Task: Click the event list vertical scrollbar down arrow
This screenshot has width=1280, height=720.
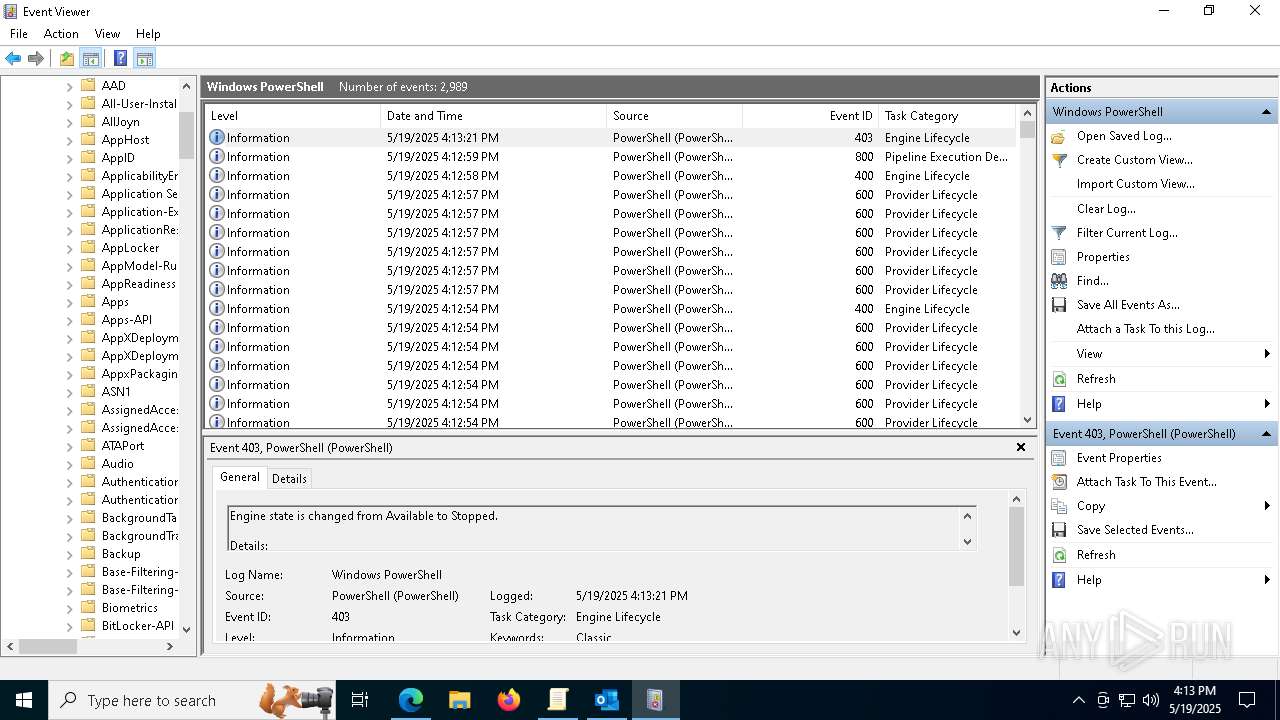Action: (1027, 420)
